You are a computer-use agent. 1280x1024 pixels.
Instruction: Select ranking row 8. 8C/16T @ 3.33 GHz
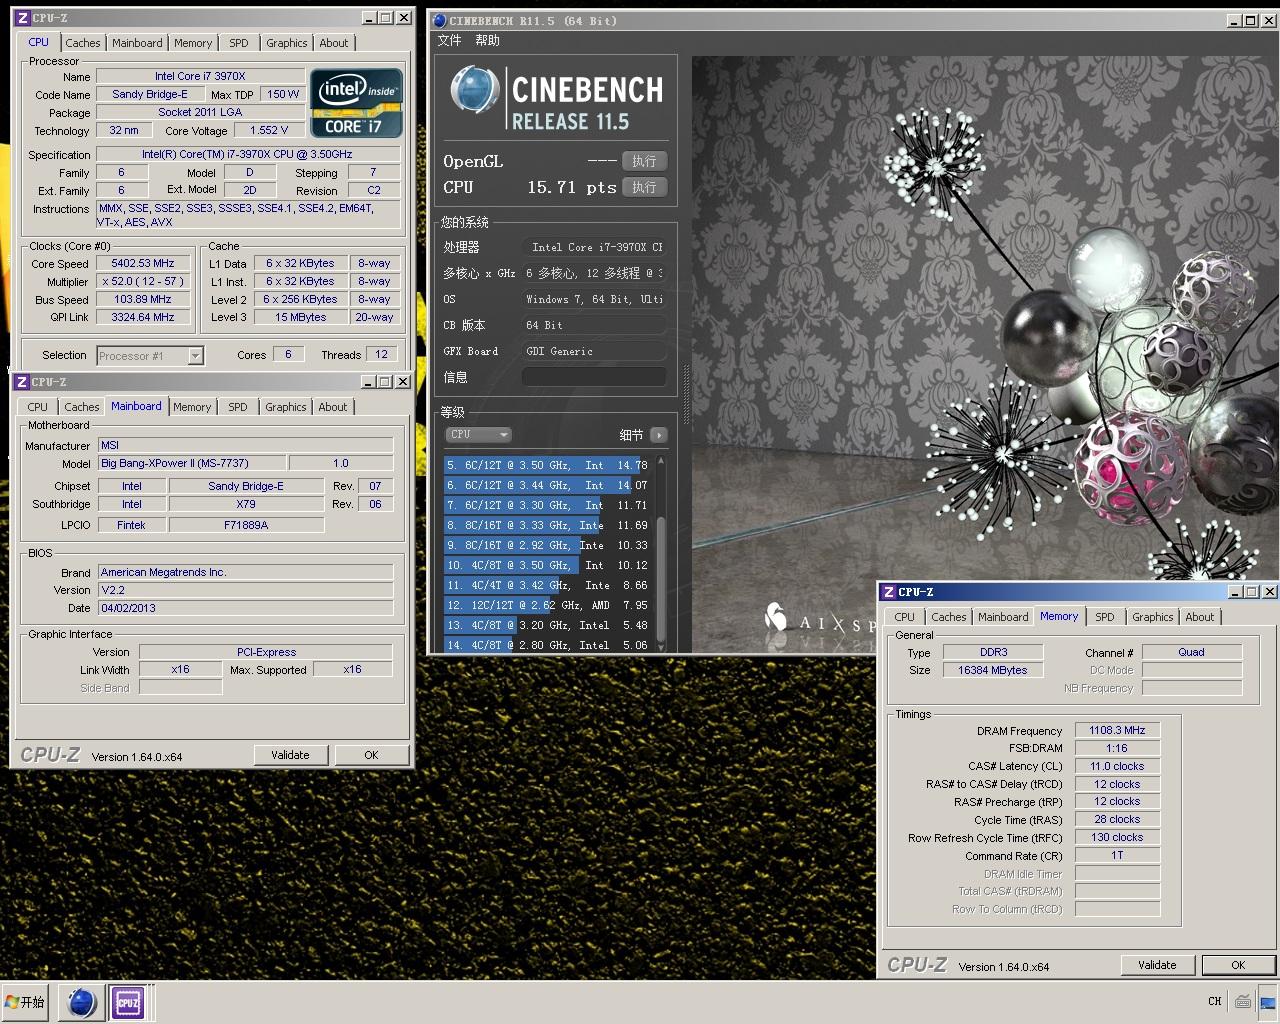[547, 525]
